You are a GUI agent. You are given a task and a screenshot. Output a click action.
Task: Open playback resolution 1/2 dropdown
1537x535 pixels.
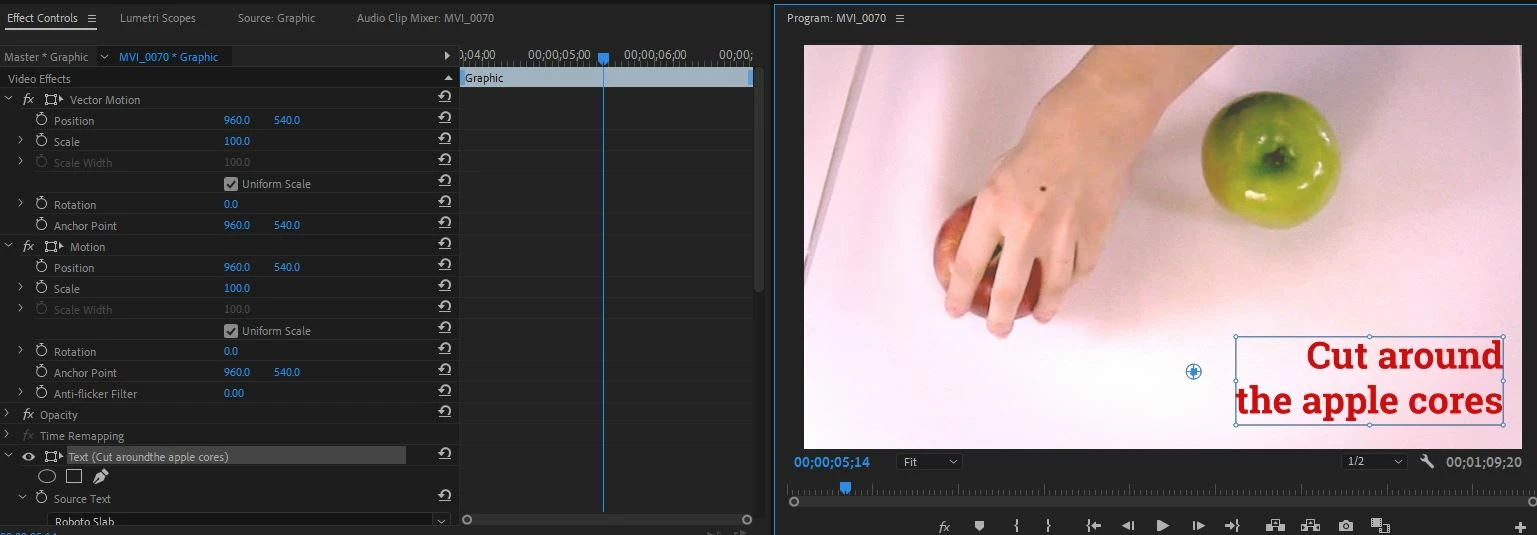tap(1374, 462)
